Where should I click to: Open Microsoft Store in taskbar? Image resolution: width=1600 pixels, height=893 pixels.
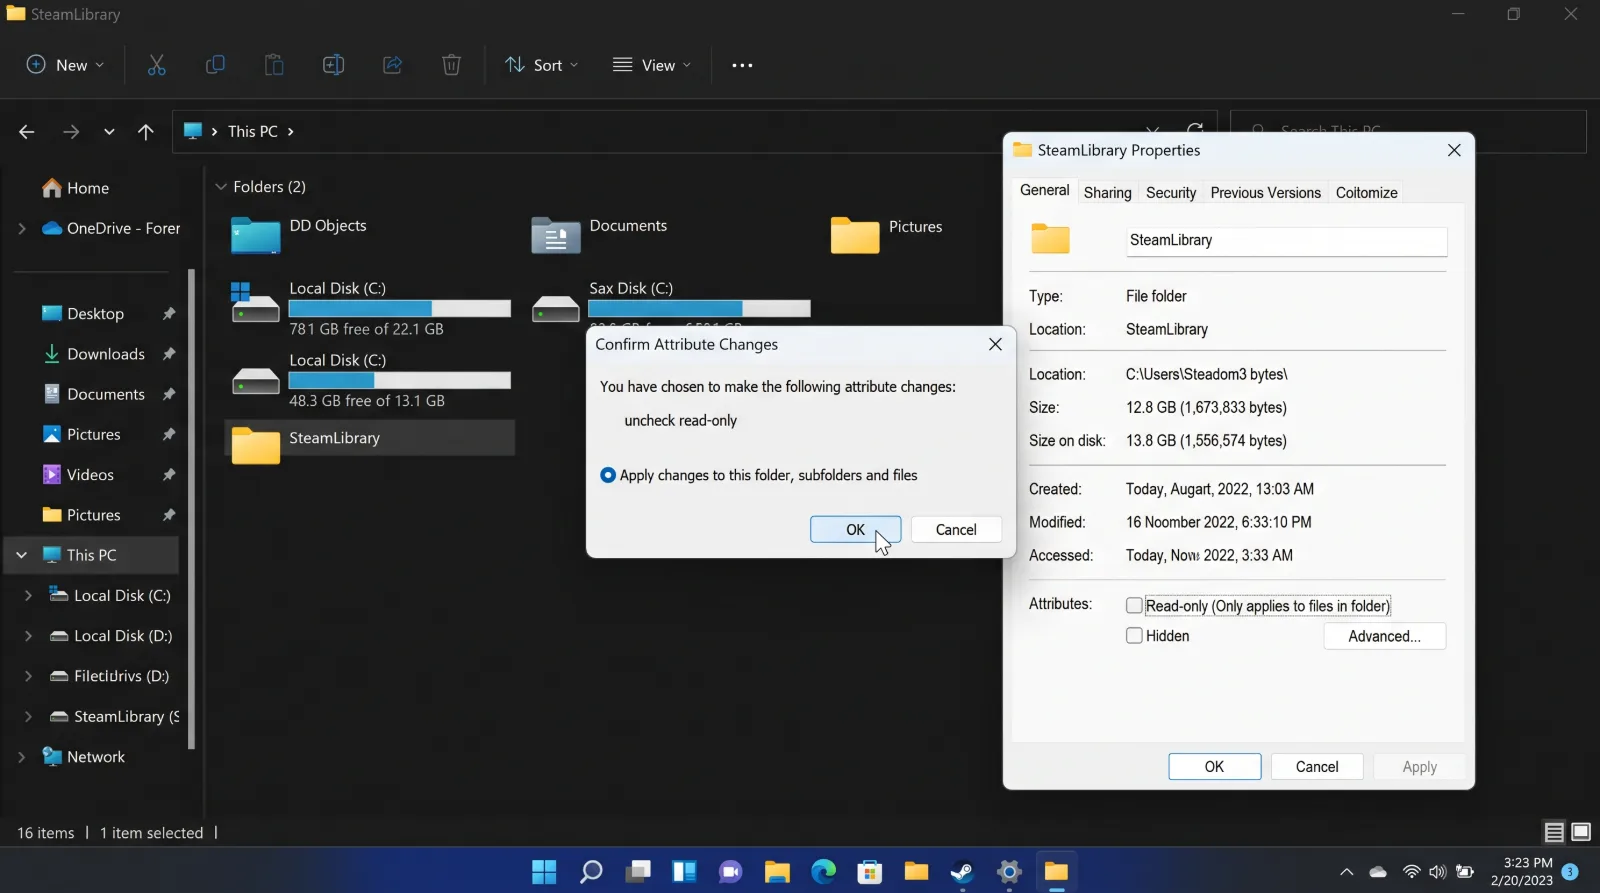point(870,872)
